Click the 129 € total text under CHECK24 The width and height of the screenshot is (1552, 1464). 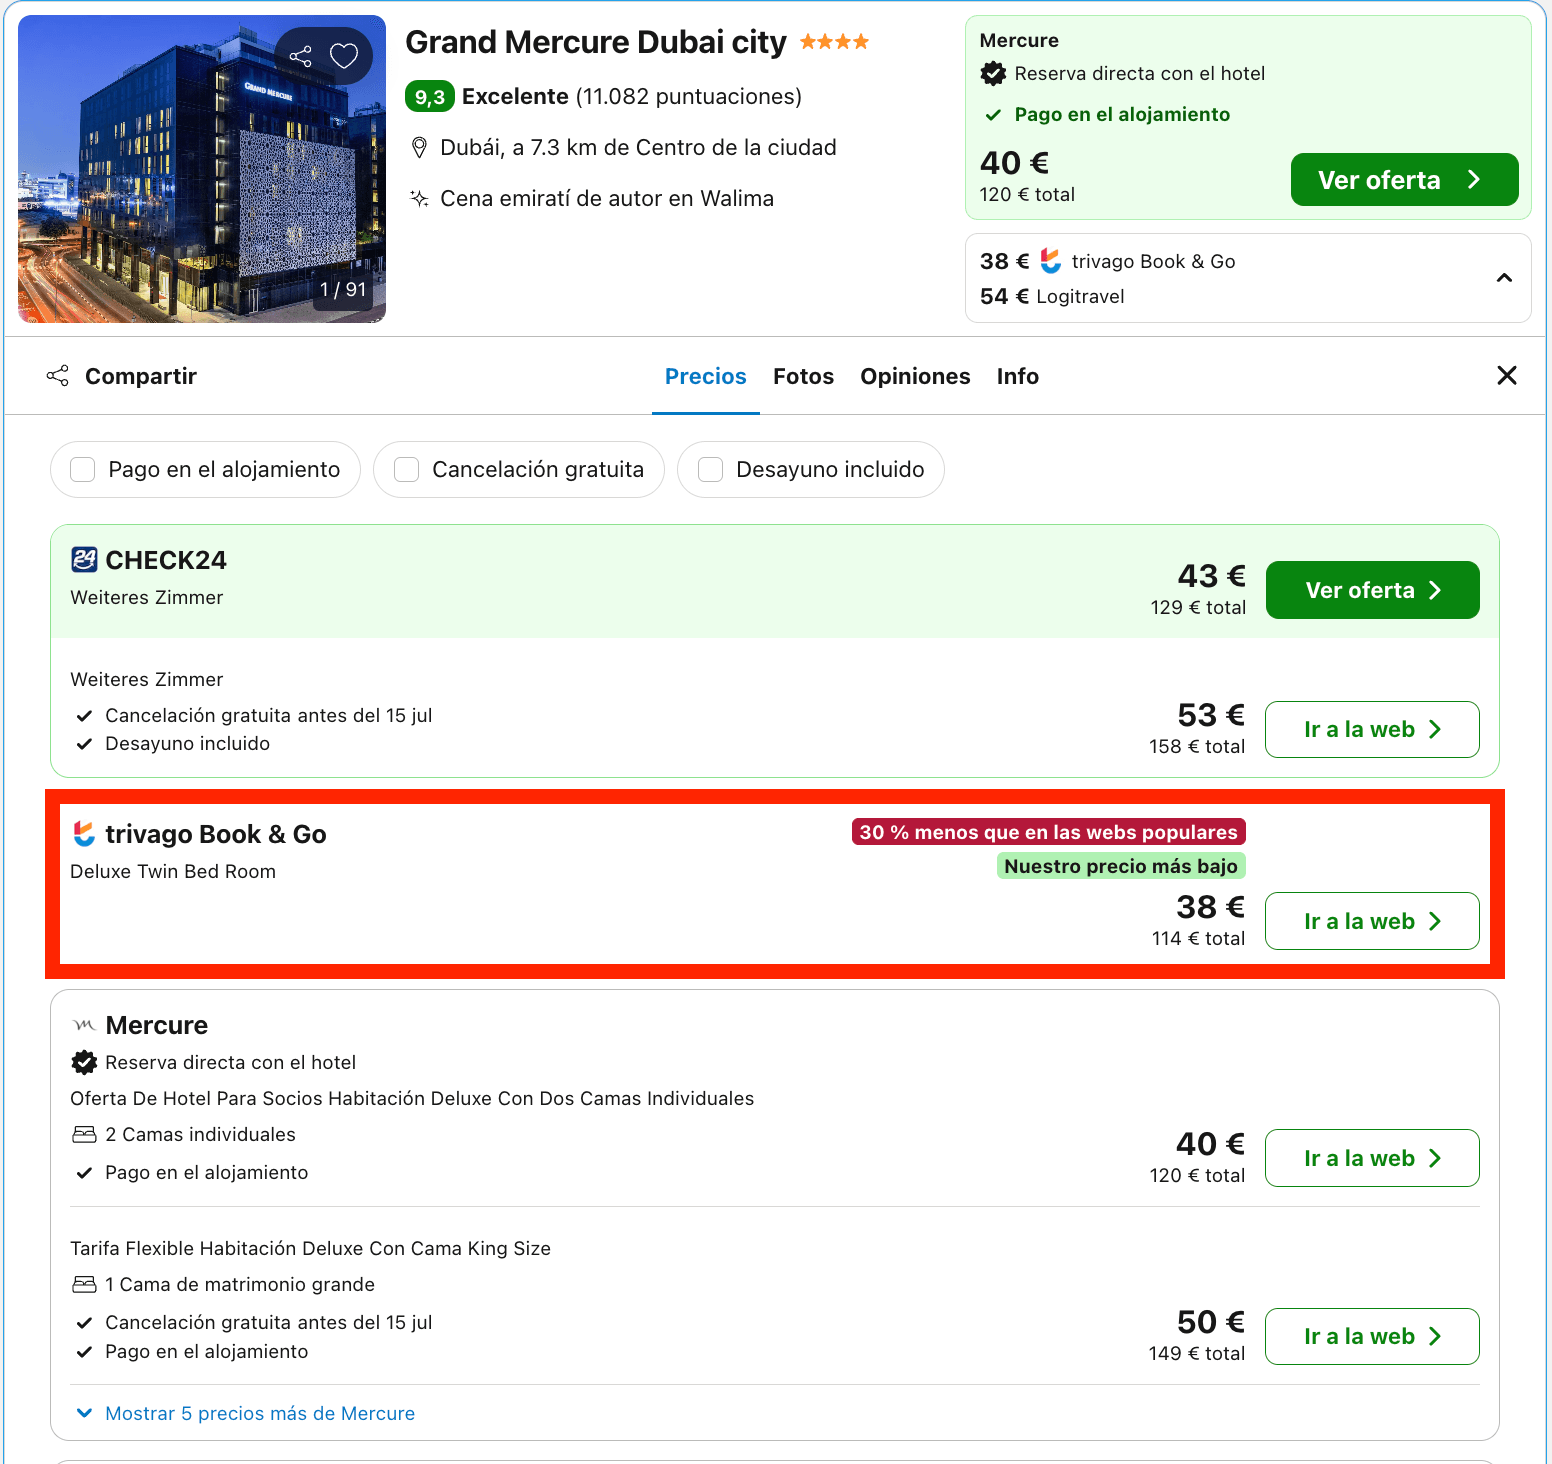(1198, 607)
